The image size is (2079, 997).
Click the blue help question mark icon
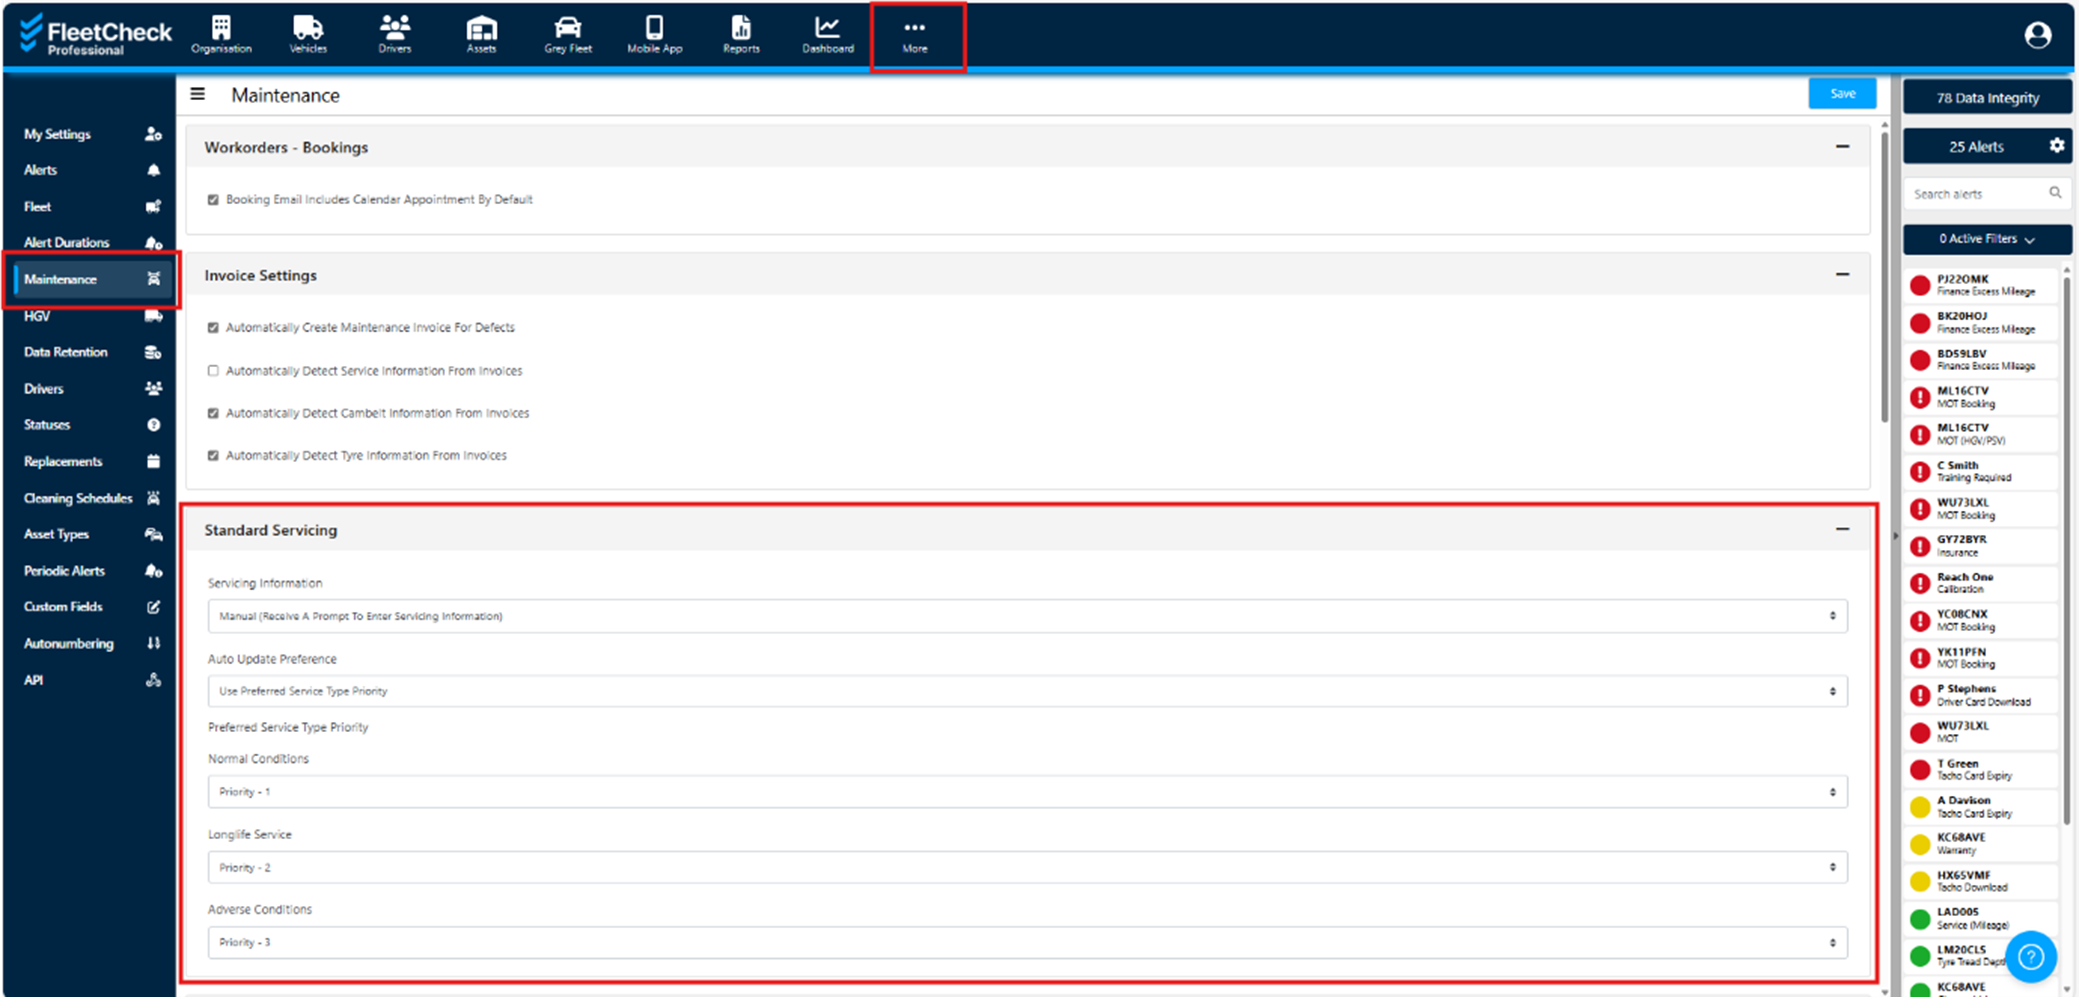pos(2030,957)
